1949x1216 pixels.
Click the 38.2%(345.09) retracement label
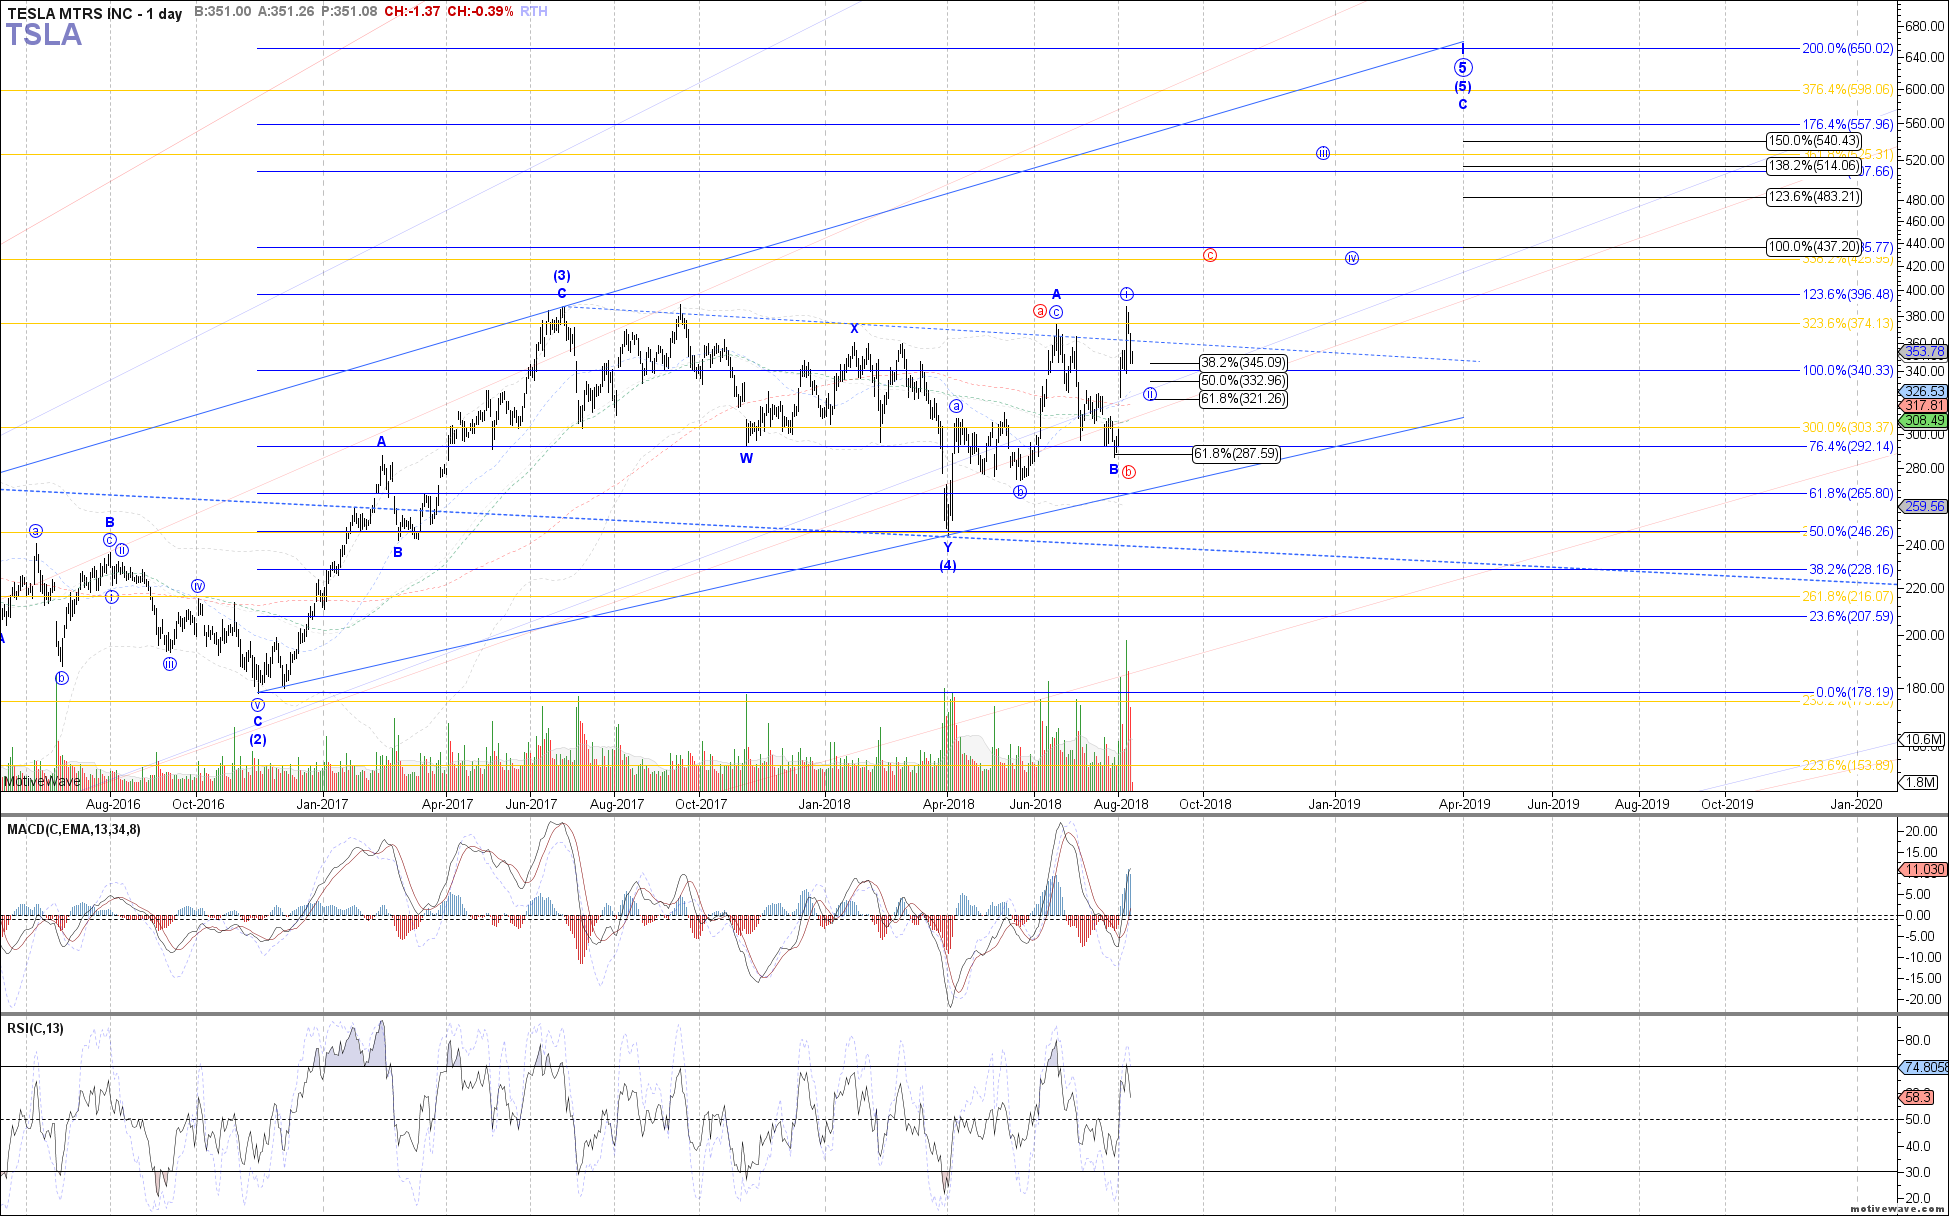(x=1243, y=363)
